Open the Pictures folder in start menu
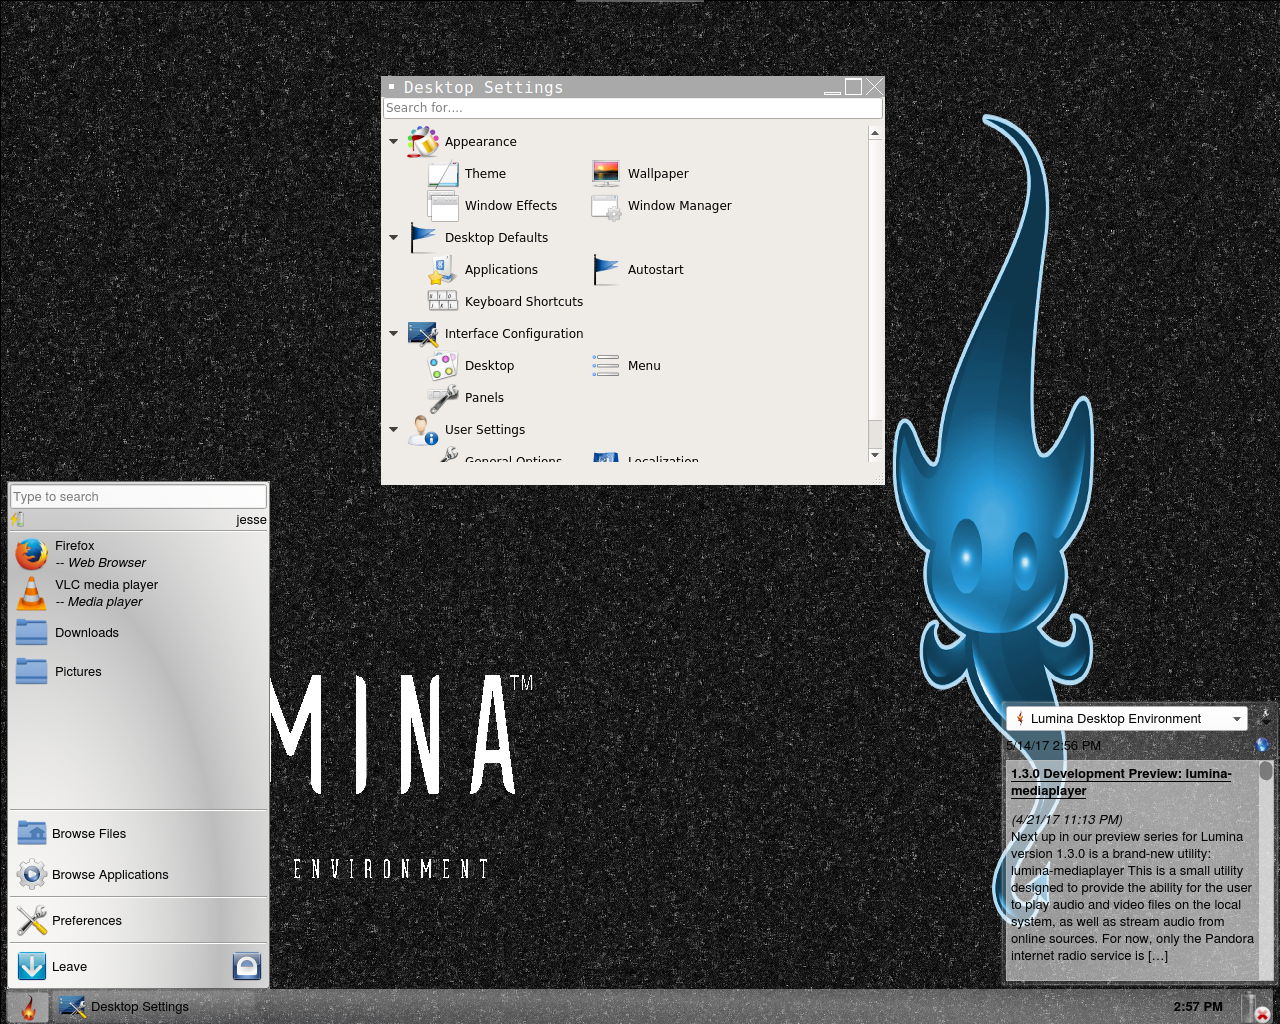This screenshot has height=1024, width=1280. (138, 672)
